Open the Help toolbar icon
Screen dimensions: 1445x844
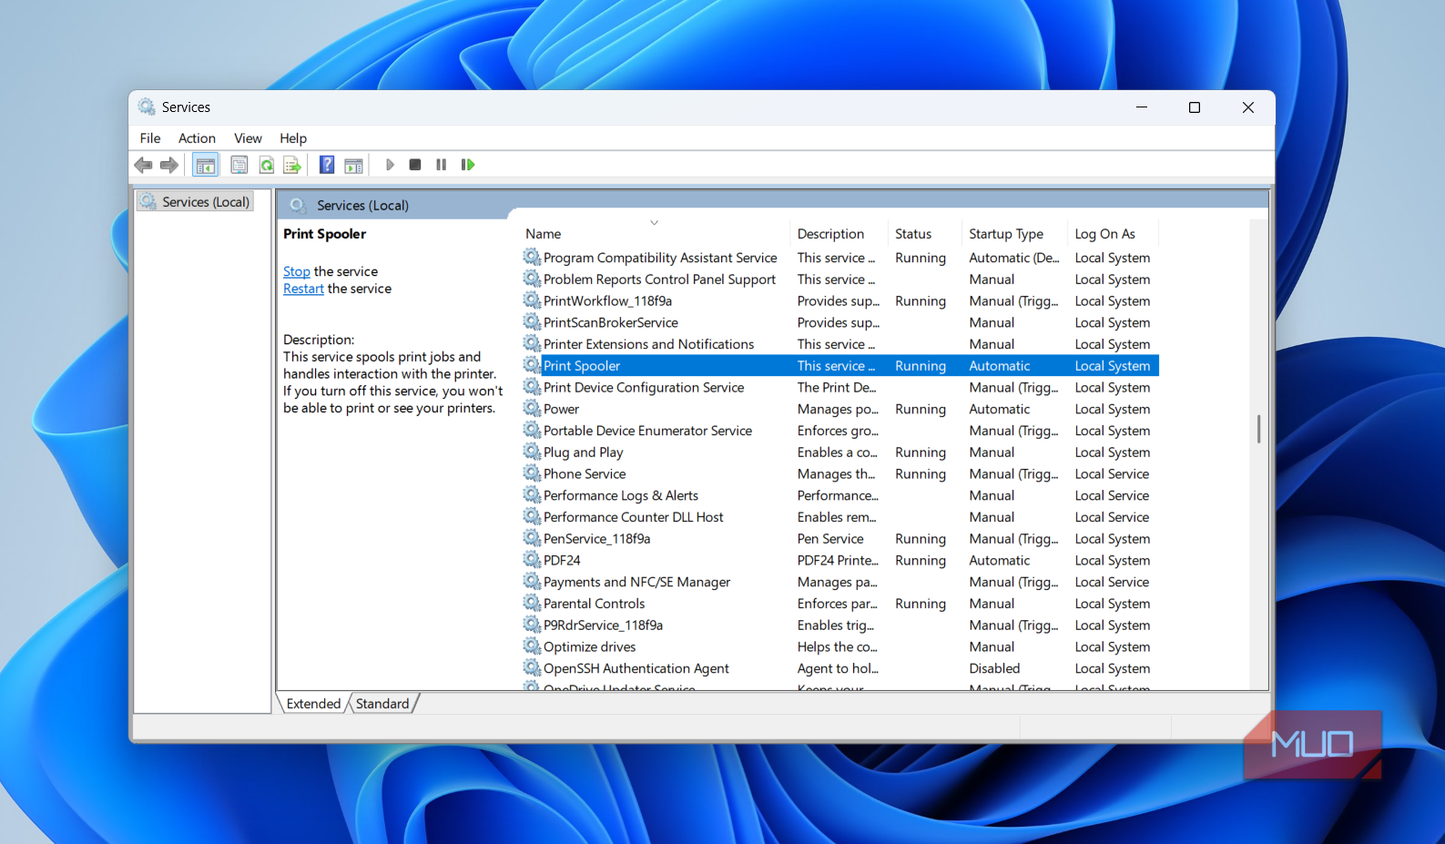coord(327,165)
